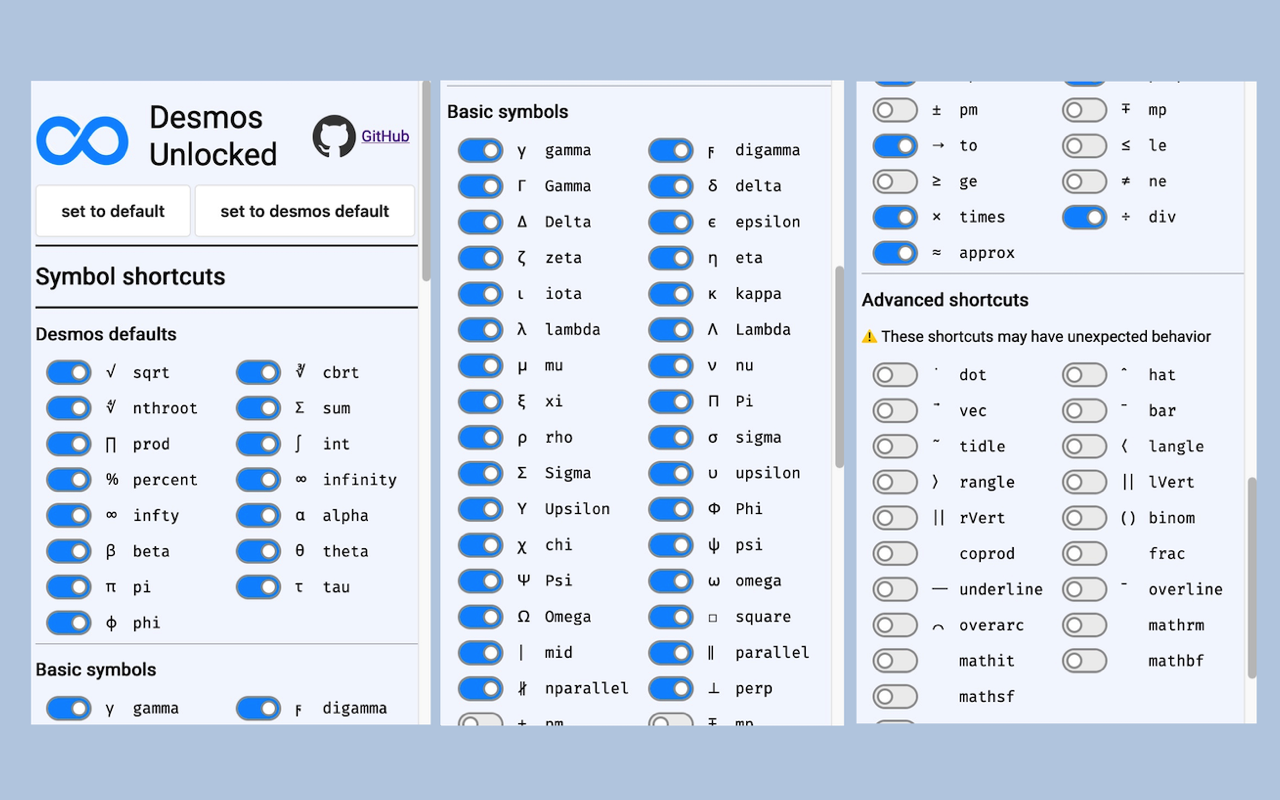Disable the delta shortcut toggle
1280x800 pixels.
(x=669, y=185)
